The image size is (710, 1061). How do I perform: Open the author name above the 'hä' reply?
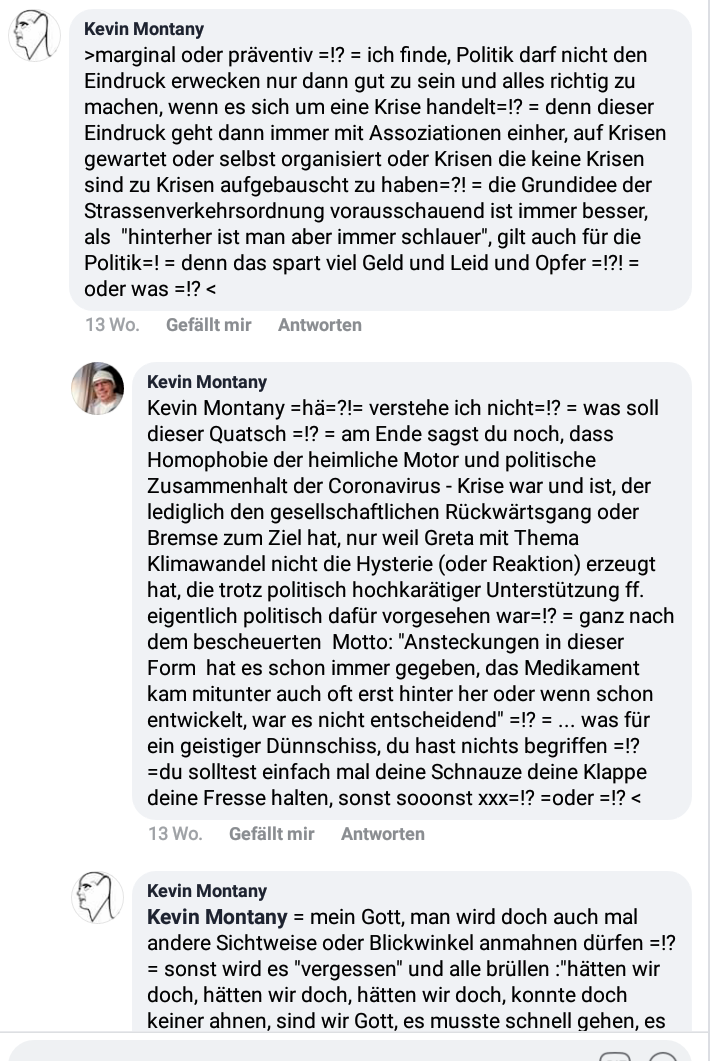pos(207,382)
